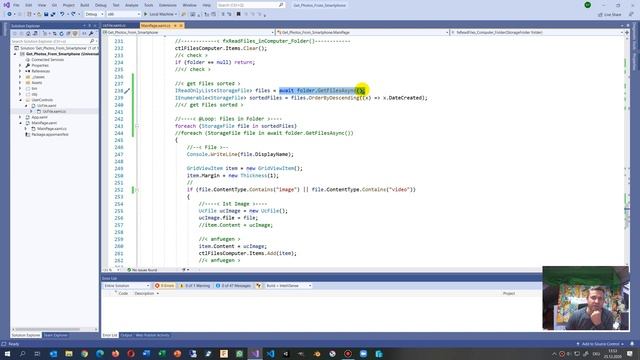The image size is (640, 360).
Task: Click the Solution Explorer Properties wrench icon
Action: click(91, 33)
